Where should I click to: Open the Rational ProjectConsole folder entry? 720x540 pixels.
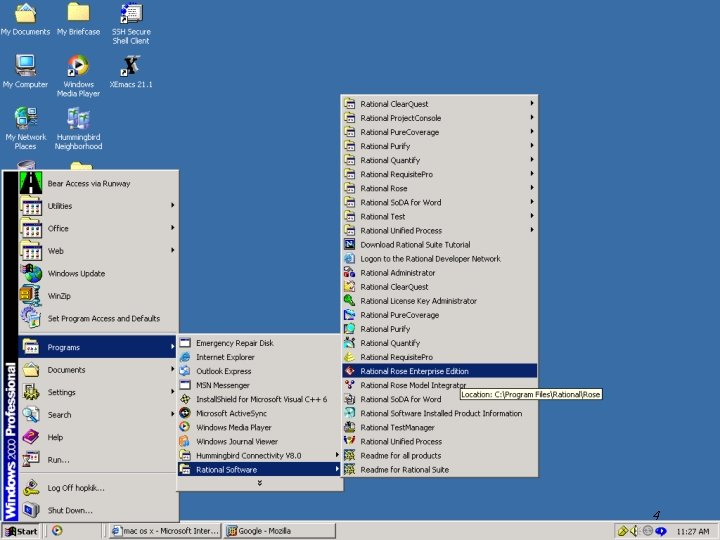click(x=439, y=118)
